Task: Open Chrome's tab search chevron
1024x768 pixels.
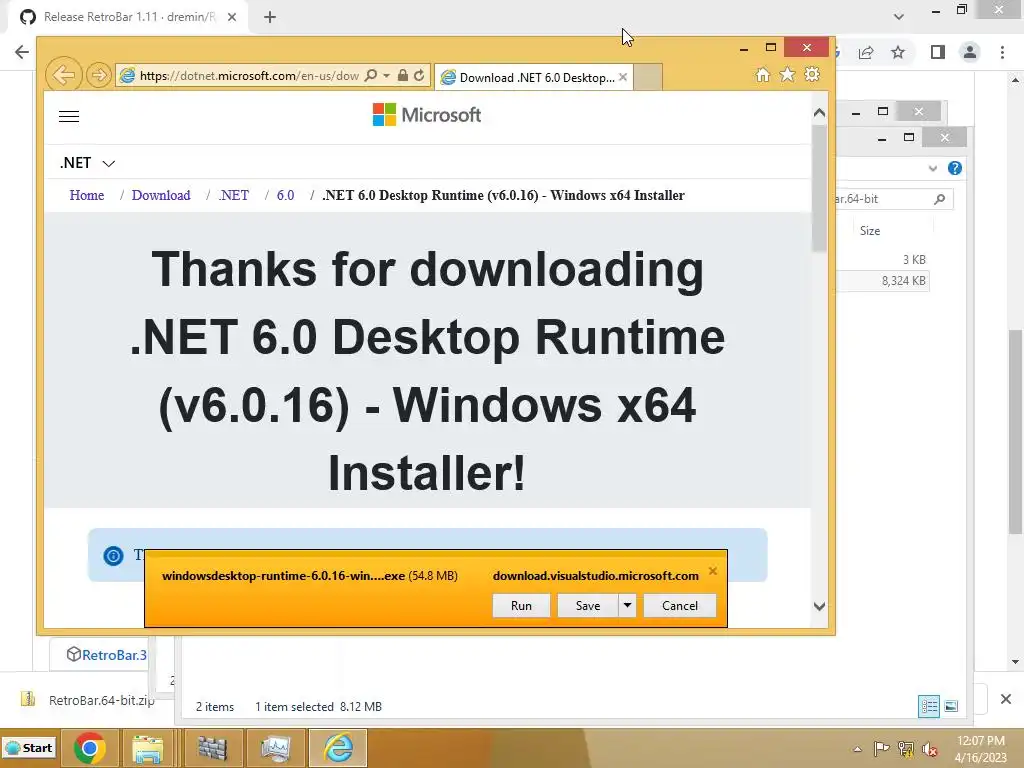Action: click(x=899, y=17)
